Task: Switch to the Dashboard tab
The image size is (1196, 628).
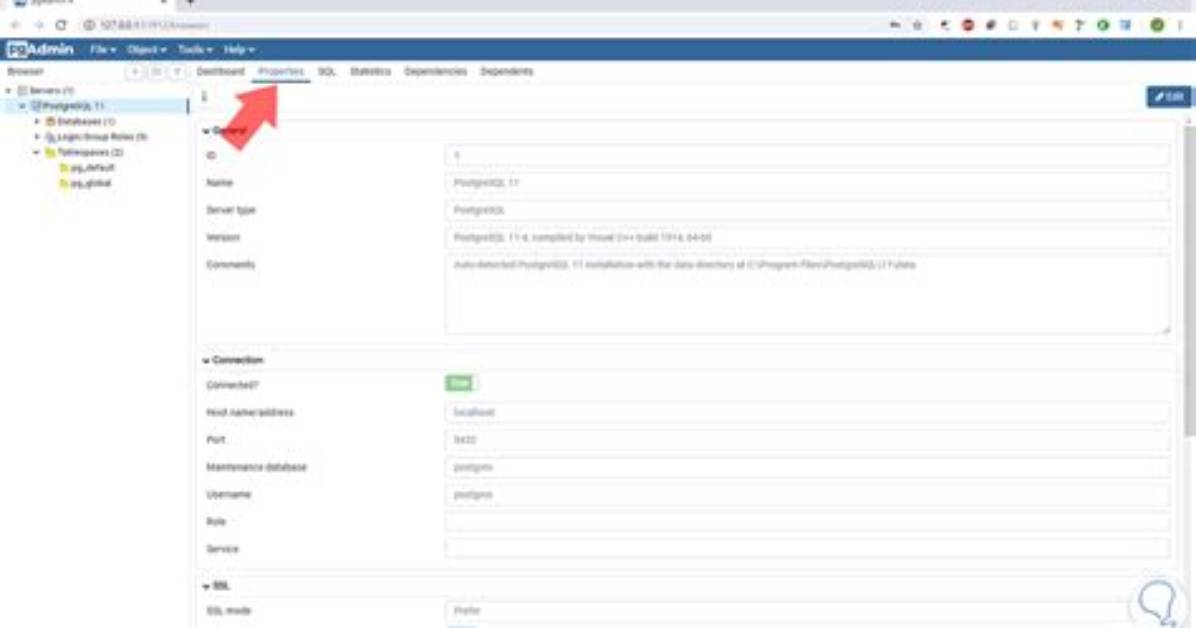Action: tap(220, 72)
